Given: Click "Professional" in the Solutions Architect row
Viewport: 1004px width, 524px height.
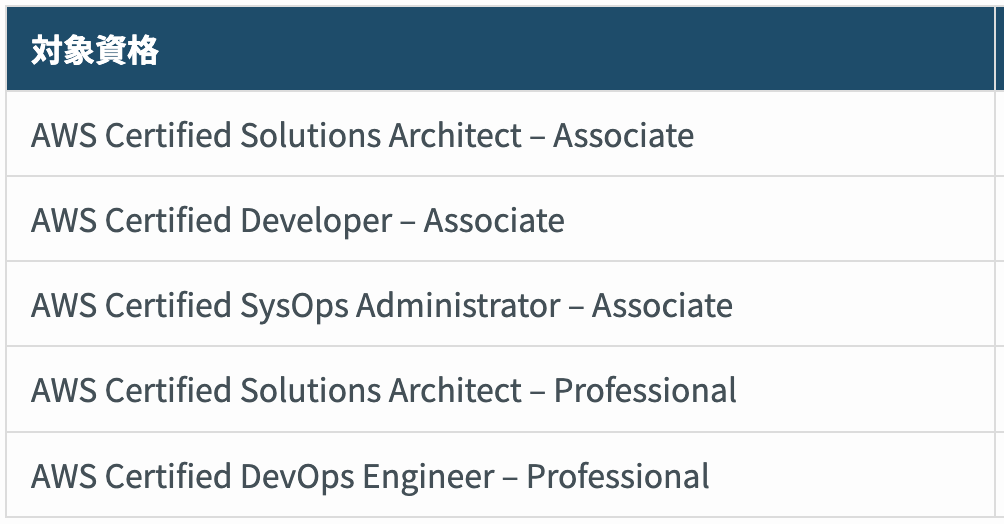Looking at the screenshot, I should click(x=645, y=390).
